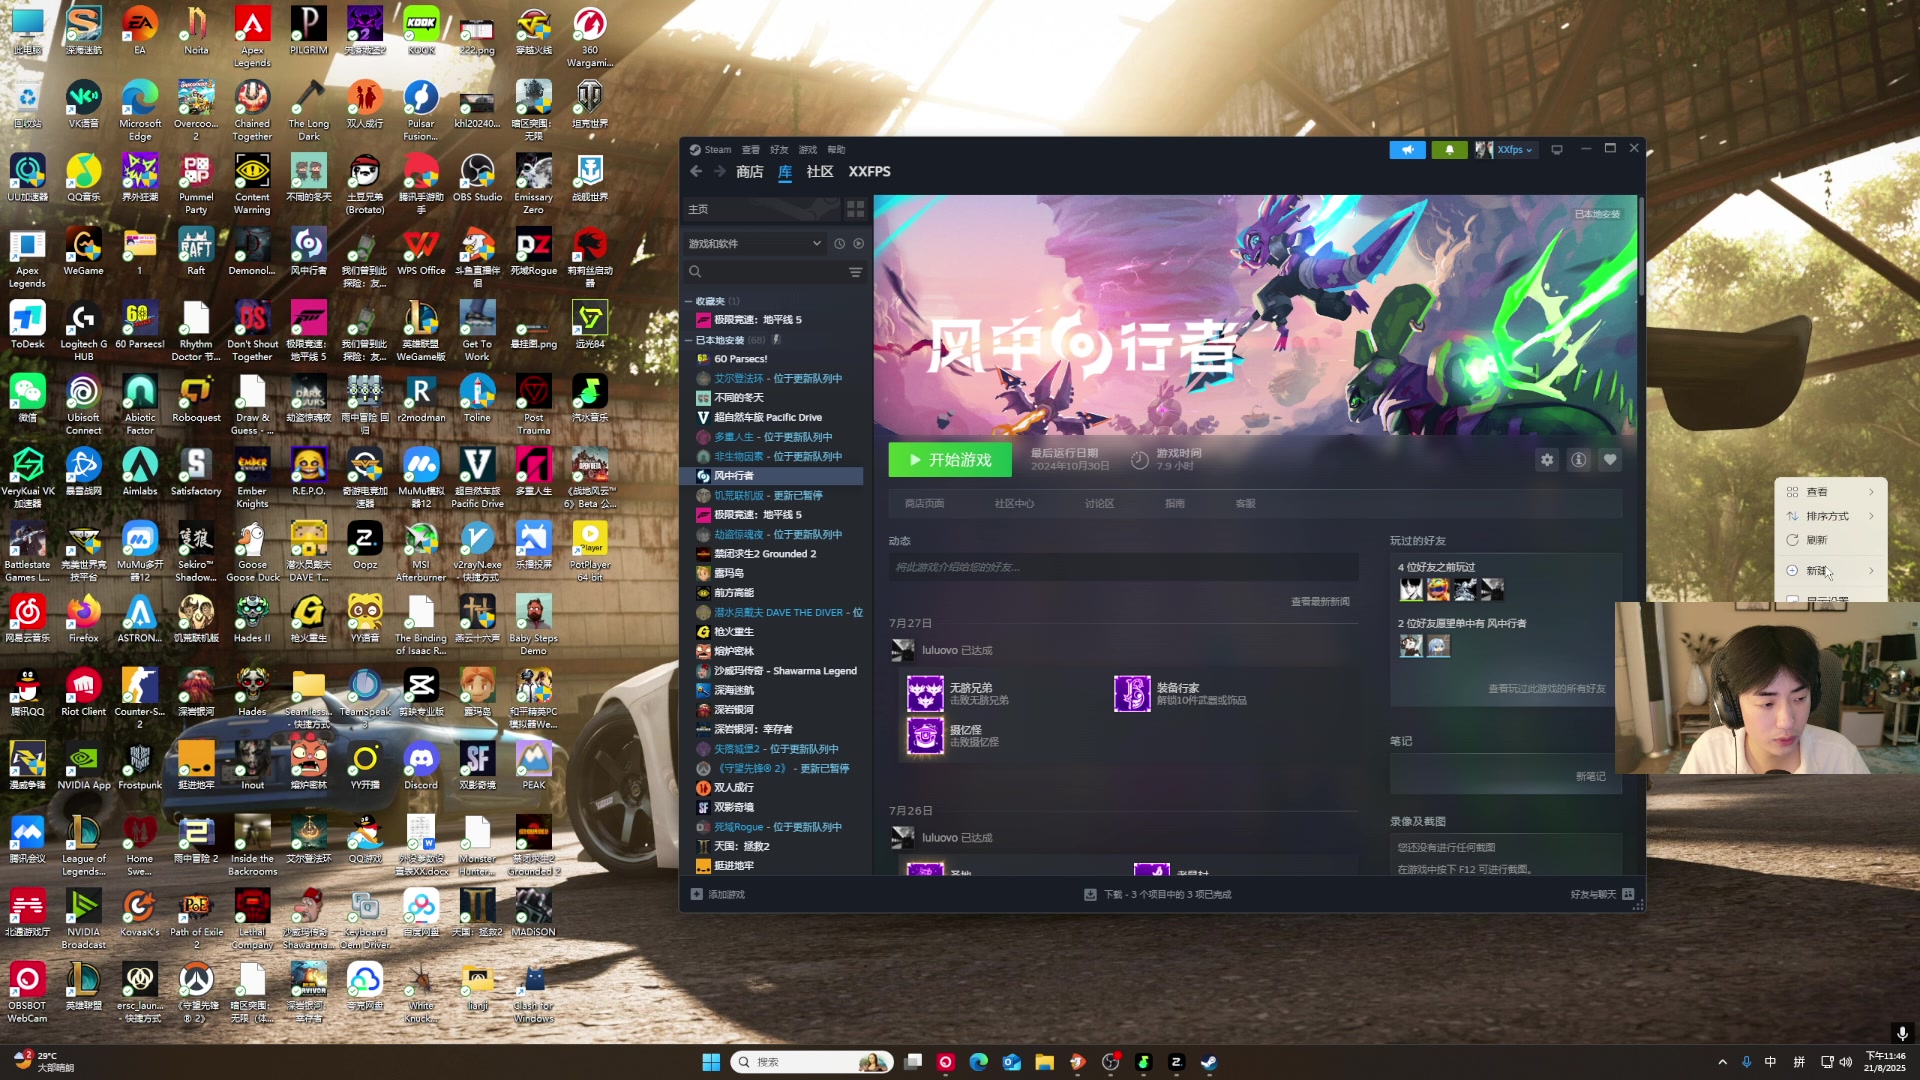Open the 指南 guides link

coord(1175,504)
